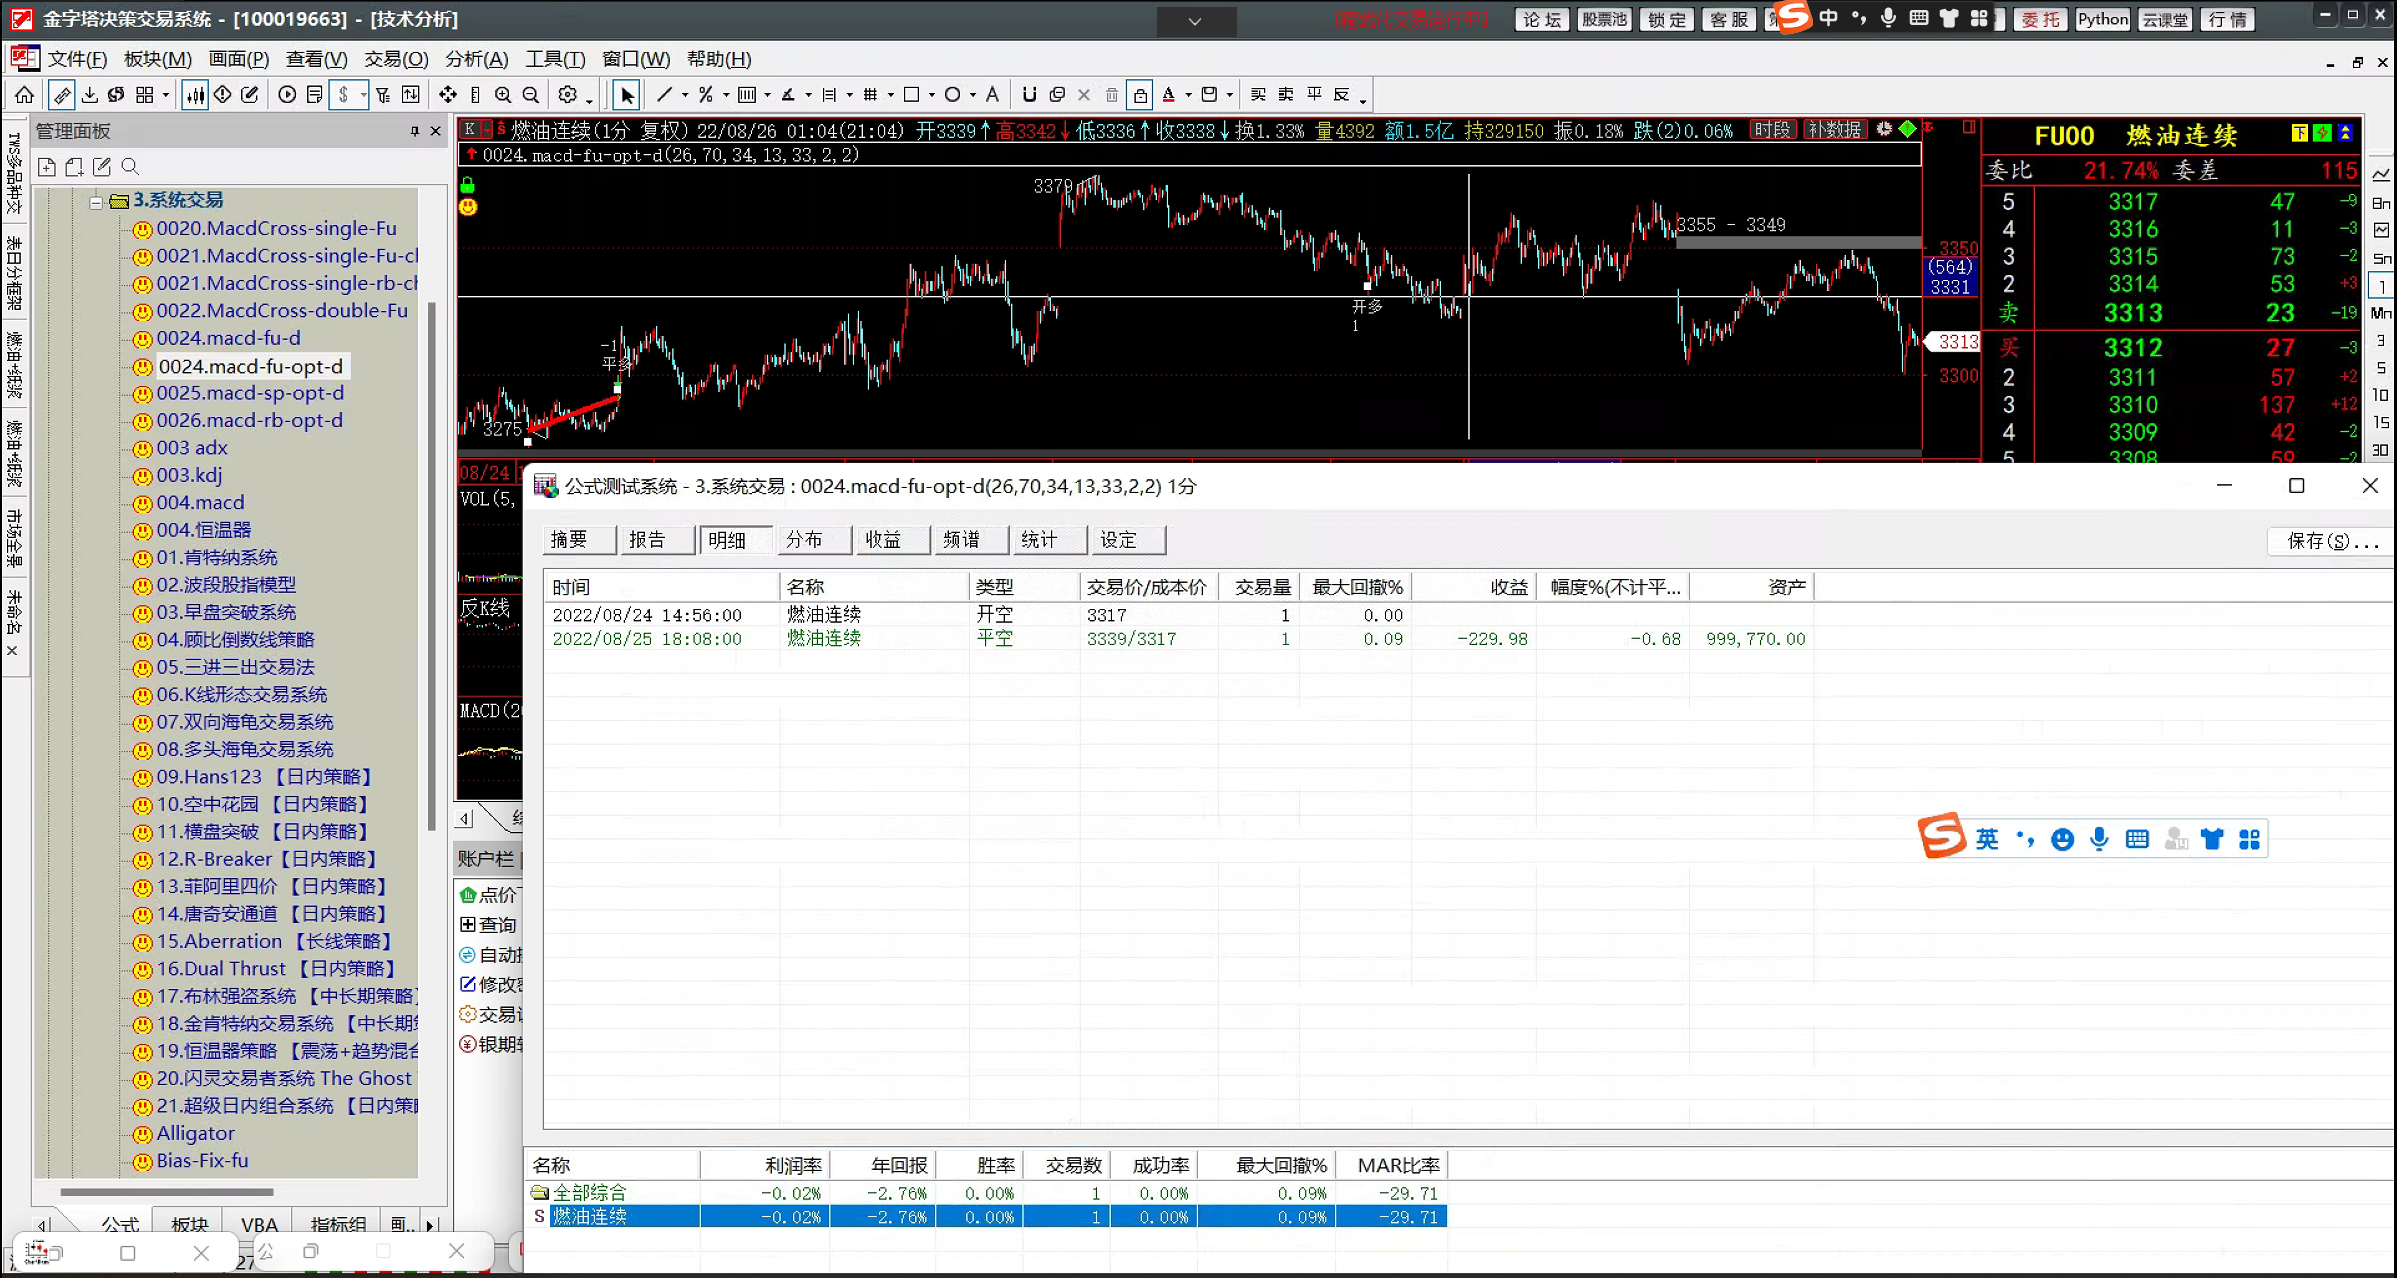Select 0025.macd-sp-opt-d in tree
The image size is (2397, 1278).
click(x=250, y=393)
